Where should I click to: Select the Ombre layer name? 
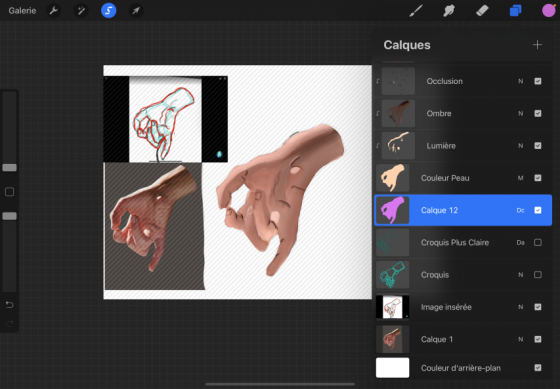coord(439,113)
